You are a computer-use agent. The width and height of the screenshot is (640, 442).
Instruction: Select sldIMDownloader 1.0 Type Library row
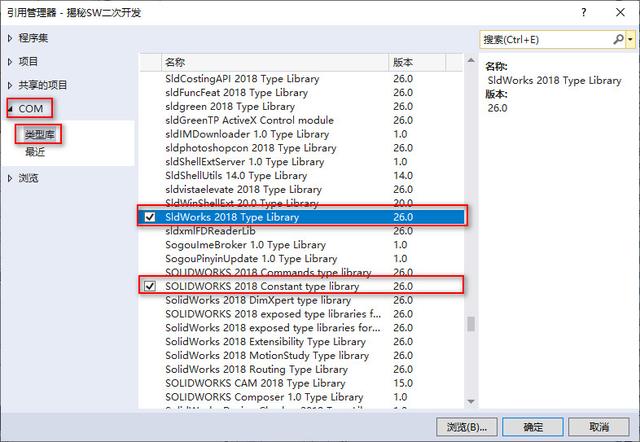[x=301, y=134]
